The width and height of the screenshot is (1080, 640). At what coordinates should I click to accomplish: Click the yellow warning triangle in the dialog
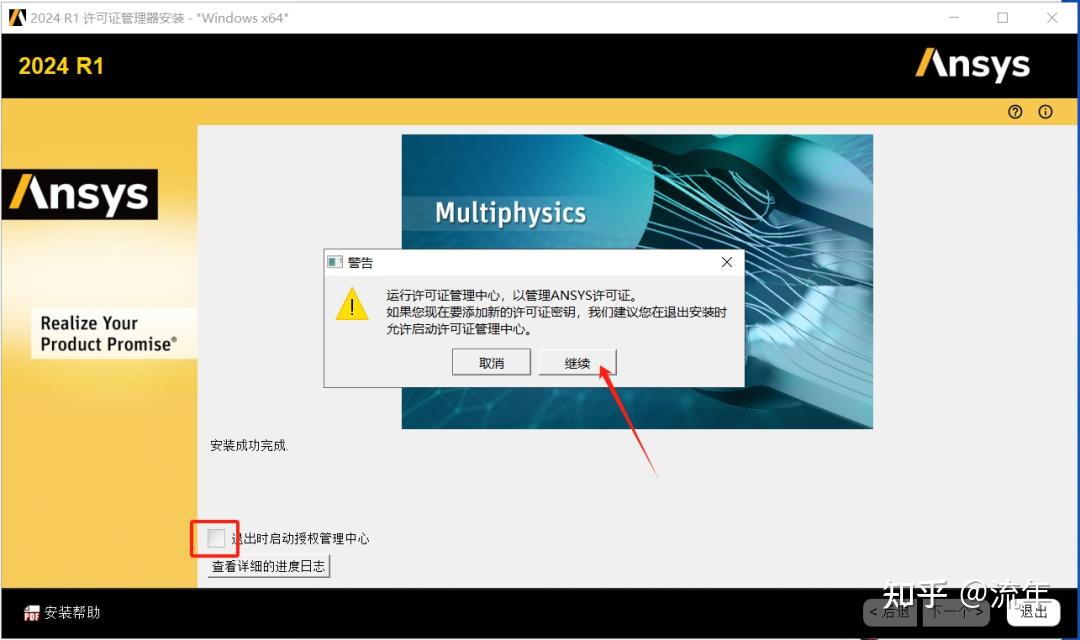tap(351, 305)
